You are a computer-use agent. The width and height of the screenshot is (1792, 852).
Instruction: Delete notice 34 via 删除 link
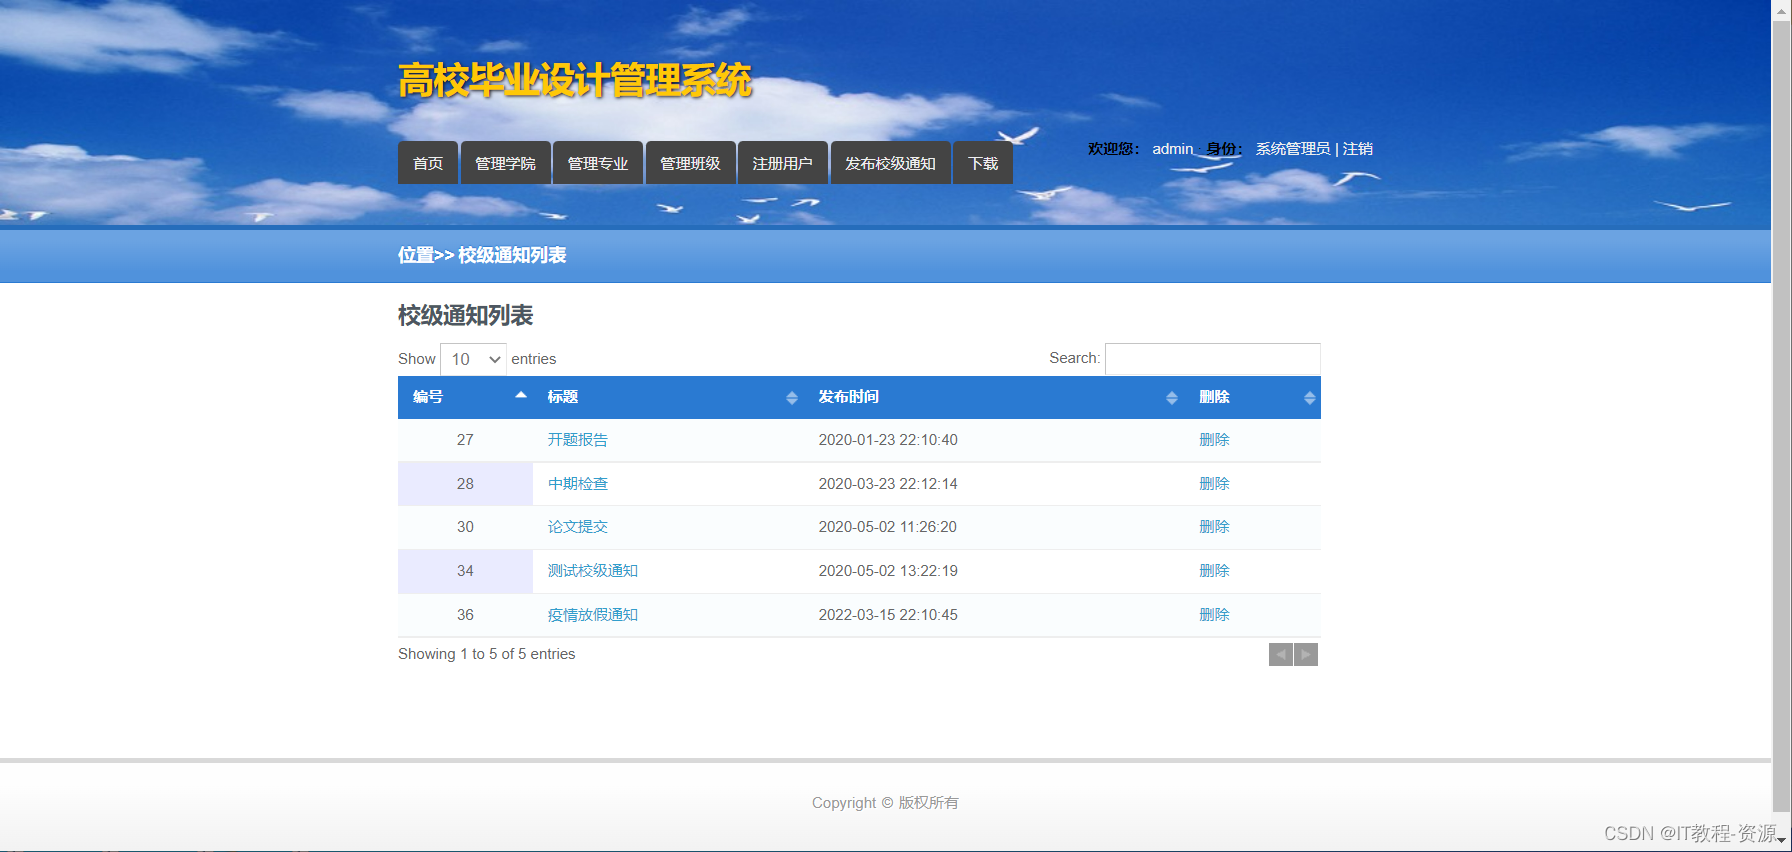point(1214,571)
